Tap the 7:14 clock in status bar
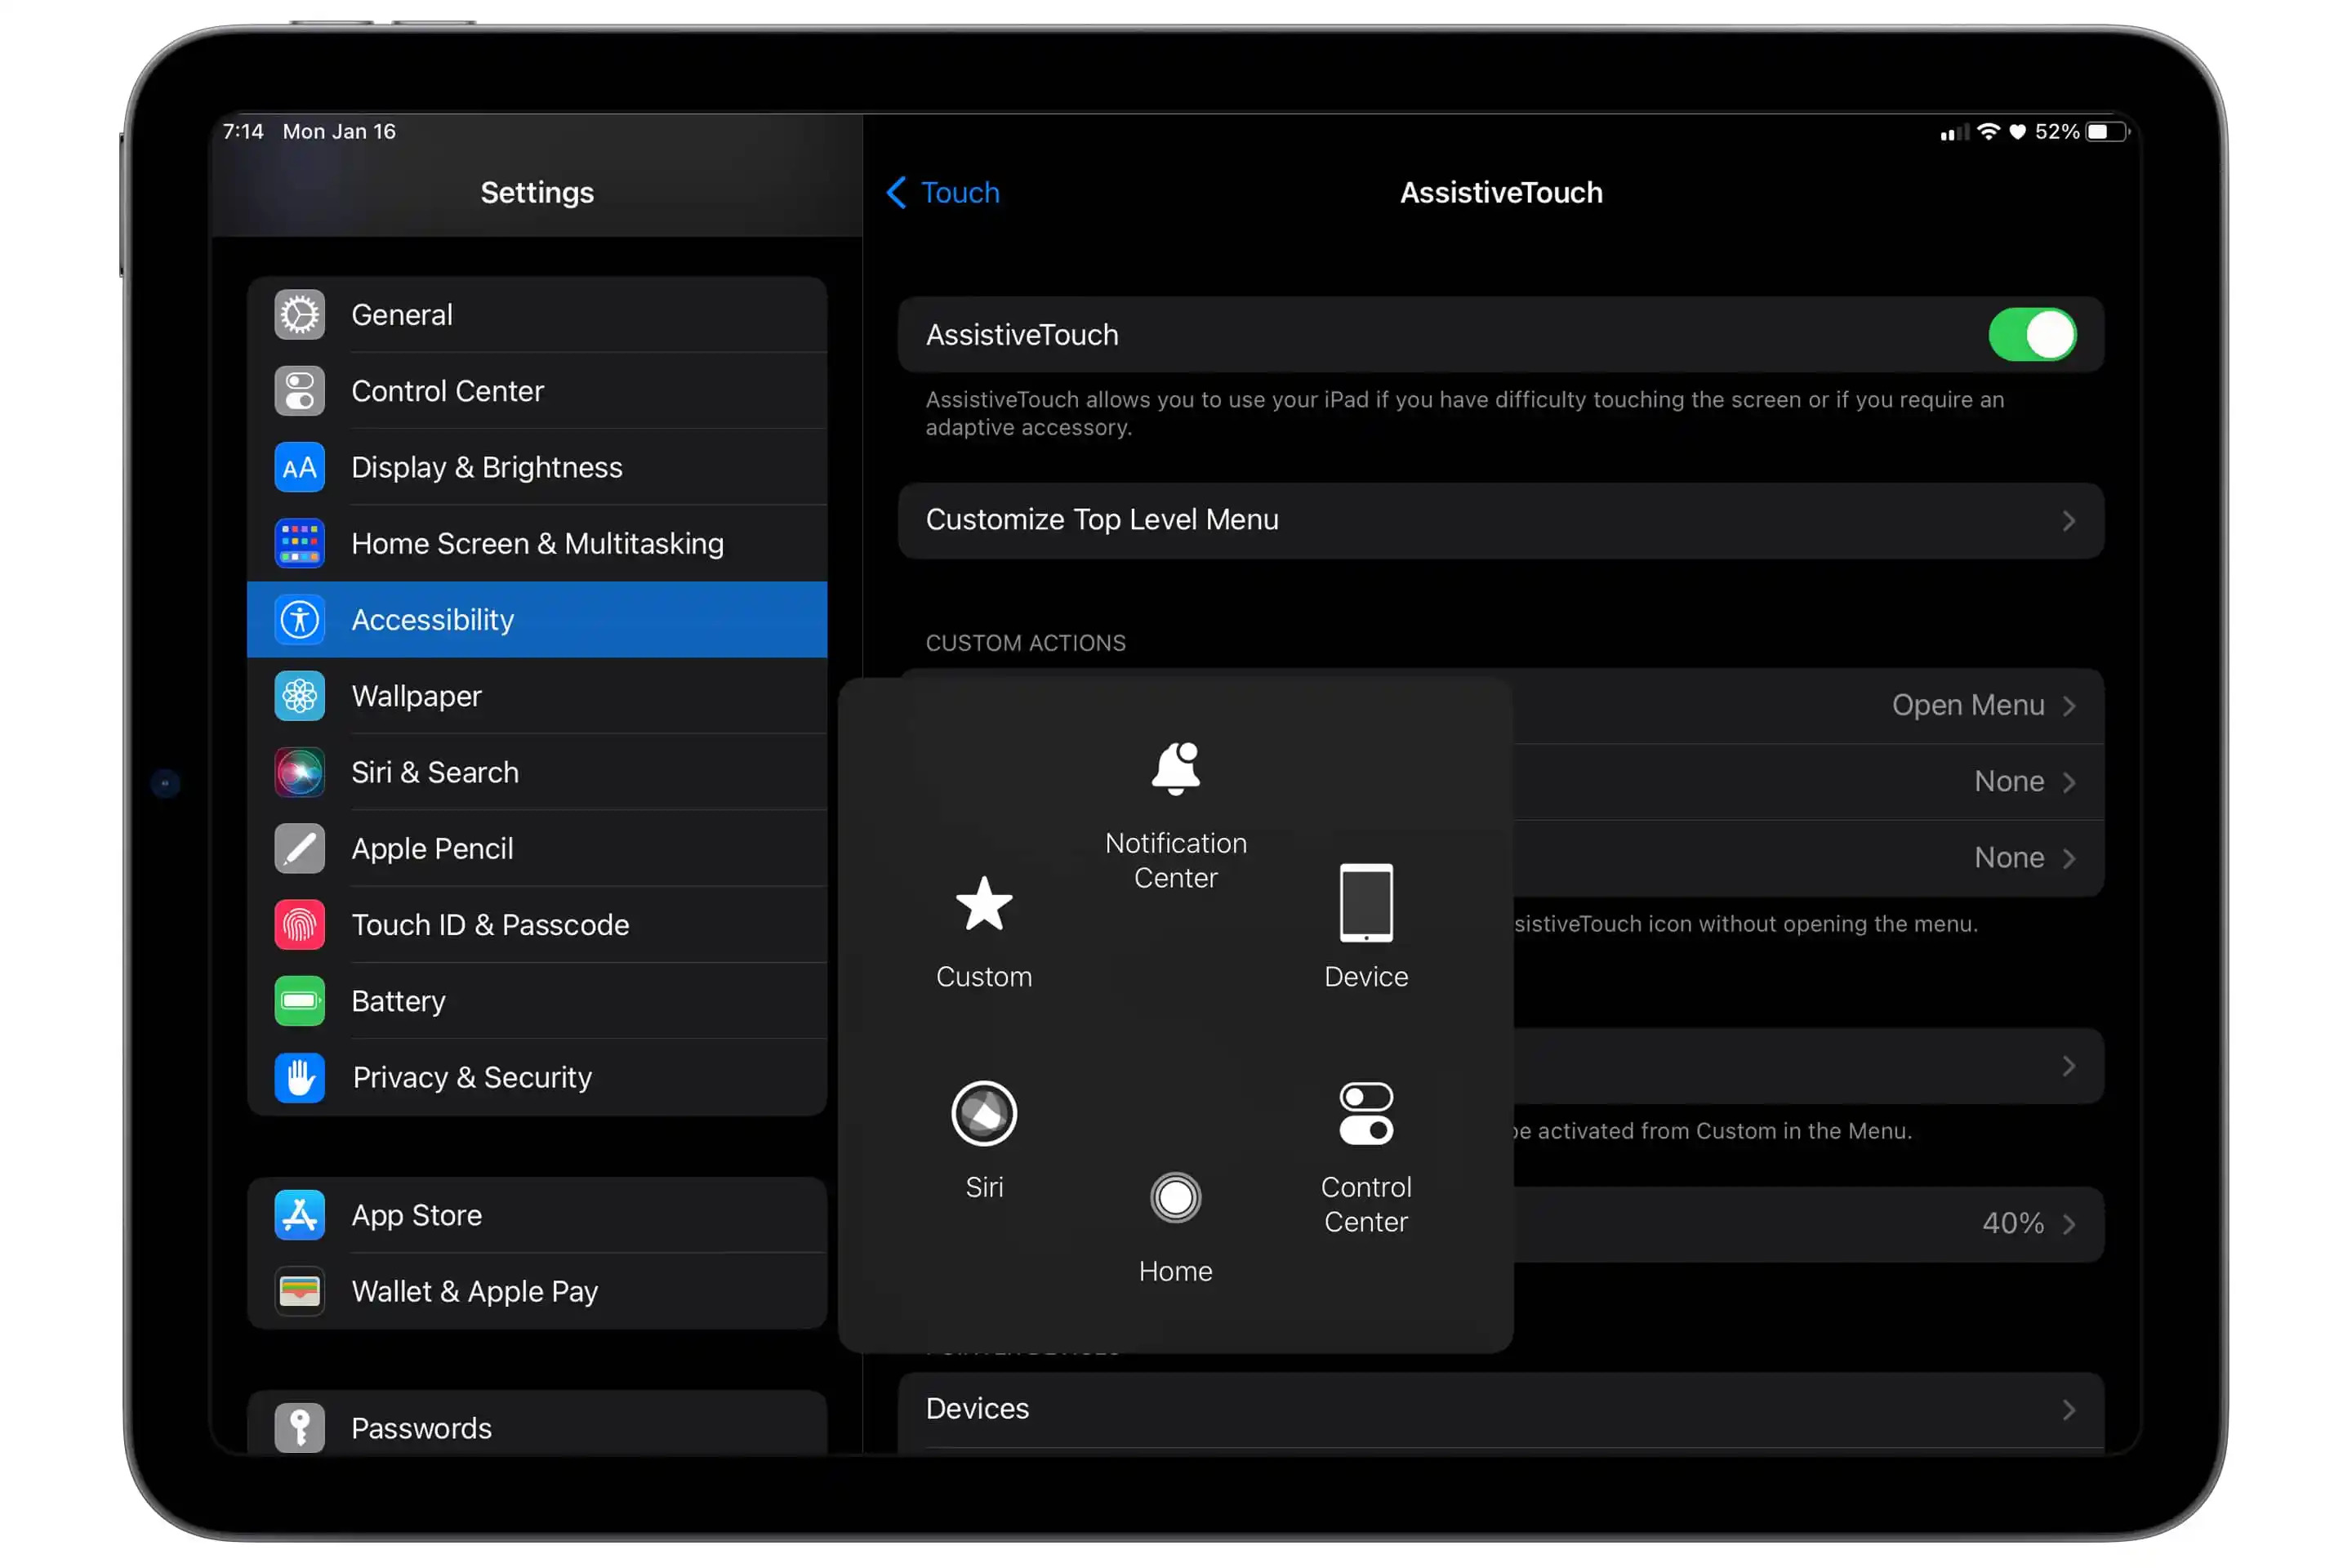 (x=243, y=132)
